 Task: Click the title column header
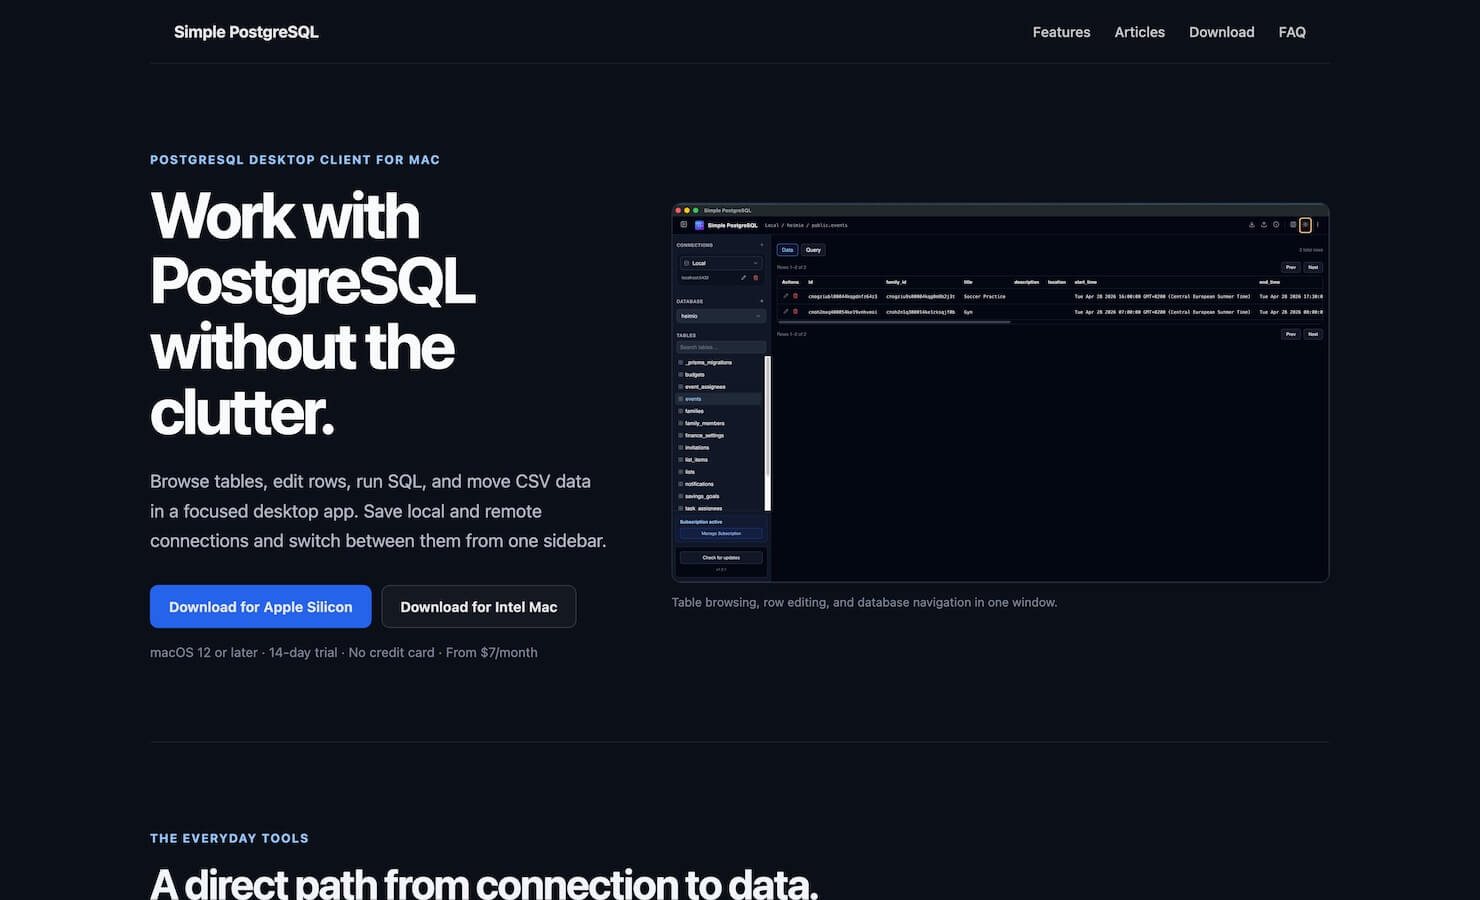(x=968, y=282)
